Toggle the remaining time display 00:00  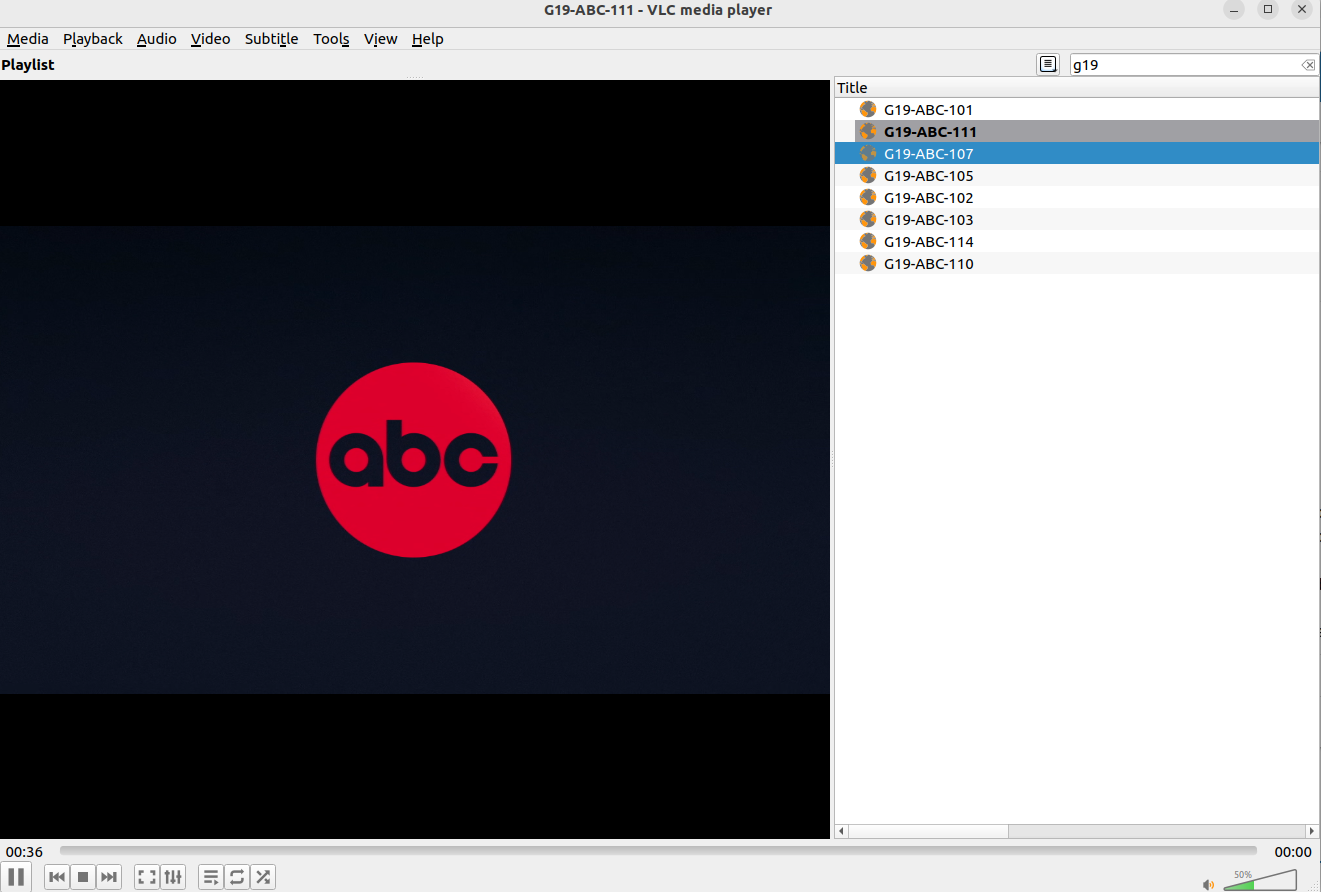pos(1293,852)
